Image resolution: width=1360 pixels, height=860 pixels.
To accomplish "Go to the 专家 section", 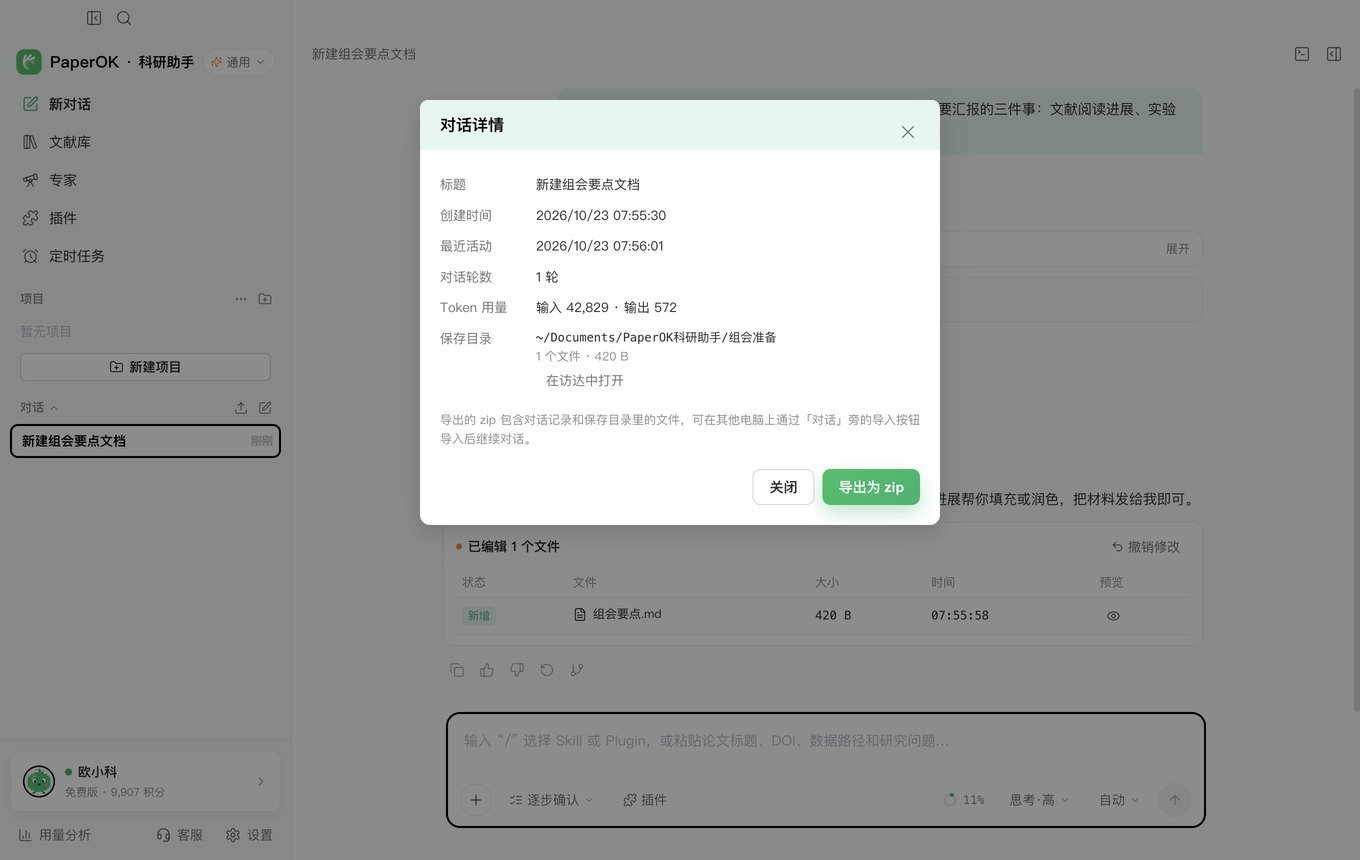I will pos(145,180).
